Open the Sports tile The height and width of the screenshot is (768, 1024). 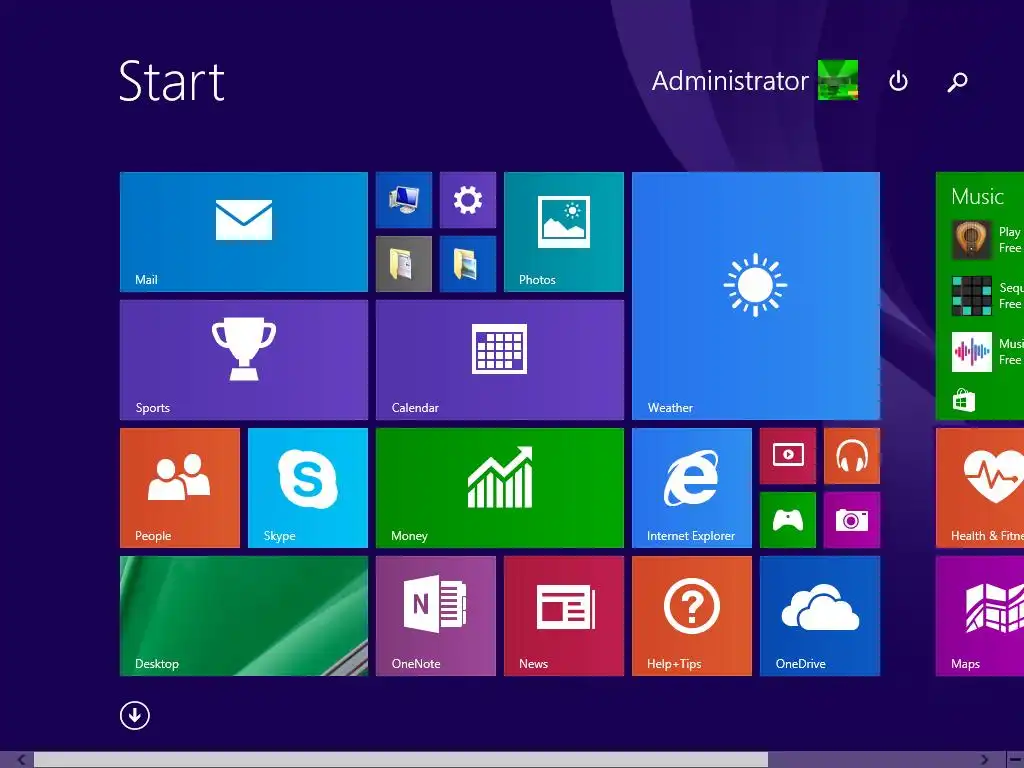tap(244, 360)
